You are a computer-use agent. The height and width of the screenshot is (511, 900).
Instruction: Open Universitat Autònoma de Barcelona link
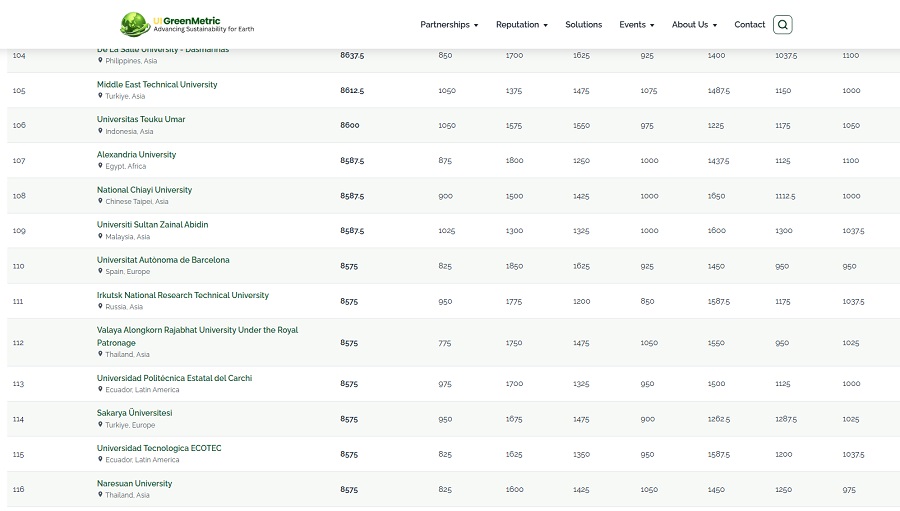(x=163, y=260)
